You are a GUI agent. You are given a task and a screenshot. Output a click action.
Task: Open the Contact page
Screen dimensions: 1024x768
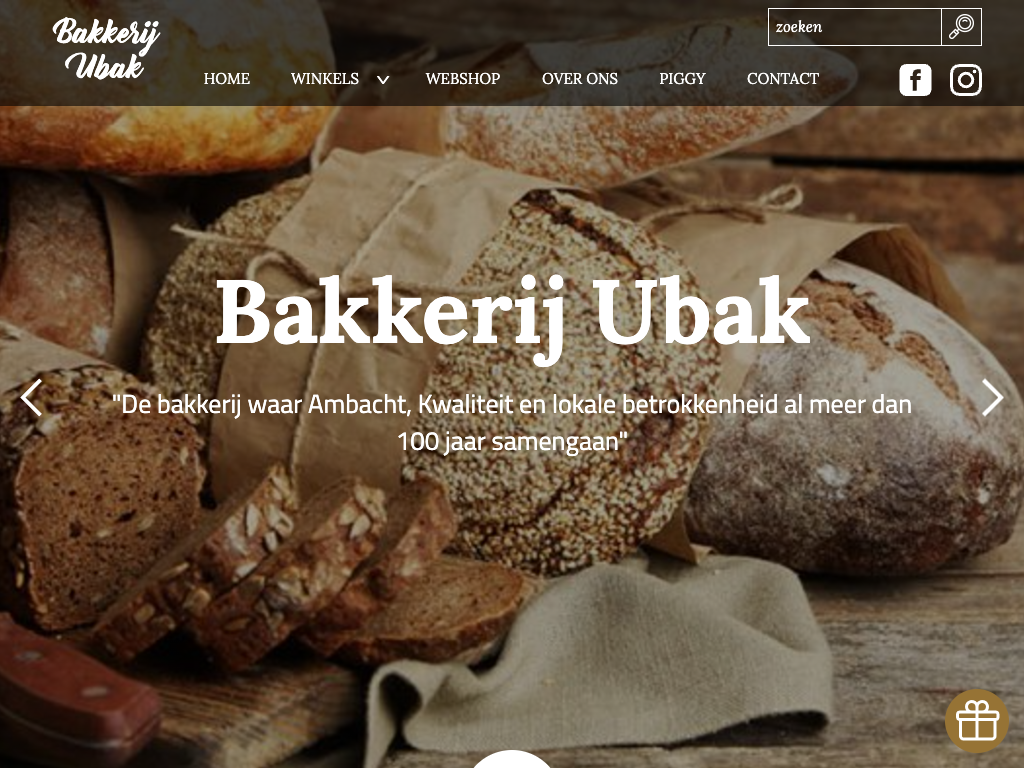[782, 78]
